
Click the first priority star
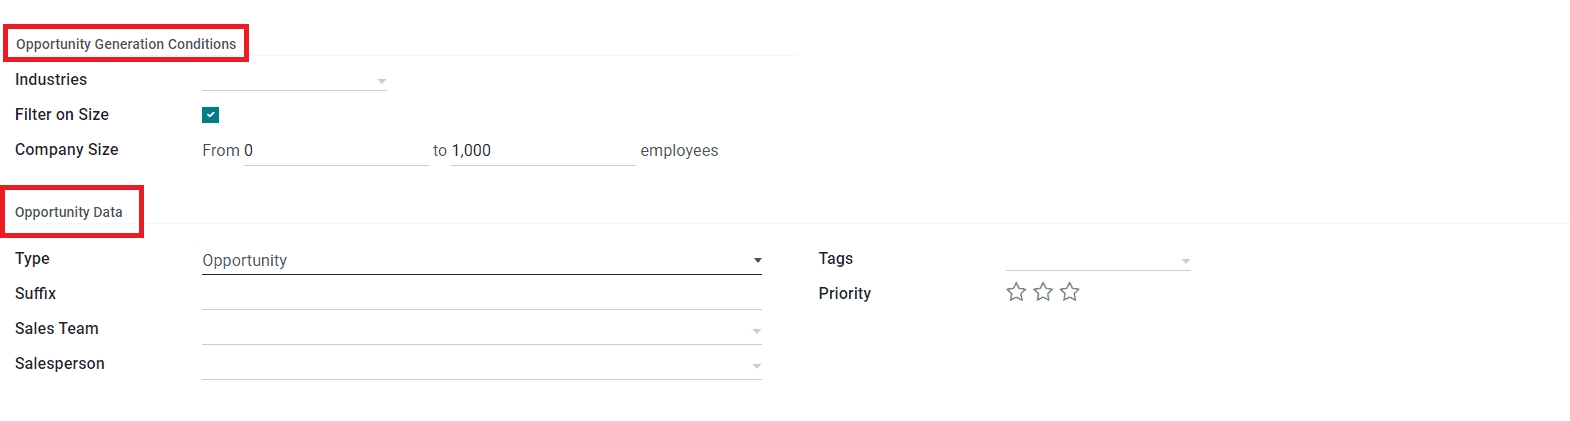click(x=1016, y=292)
